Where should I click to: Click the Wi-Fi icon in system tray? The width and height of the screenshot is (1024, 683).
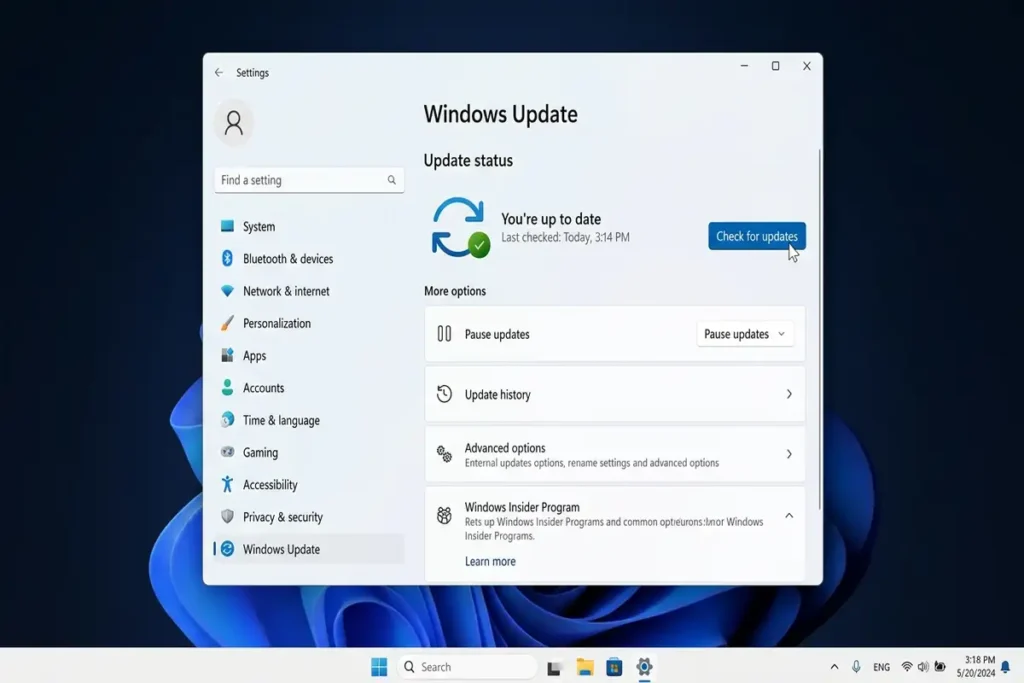[x=906, y=667]
